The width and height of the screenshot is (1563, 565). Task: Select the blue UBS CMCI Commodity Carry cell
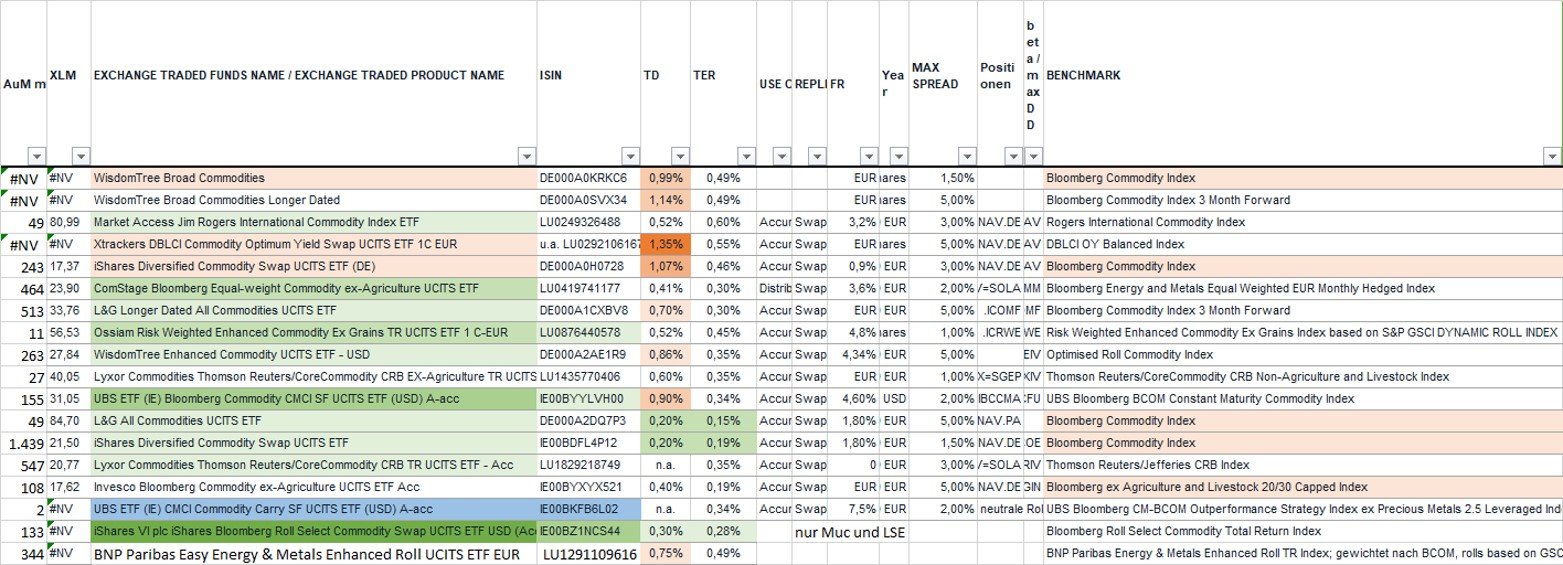point(313,509)
